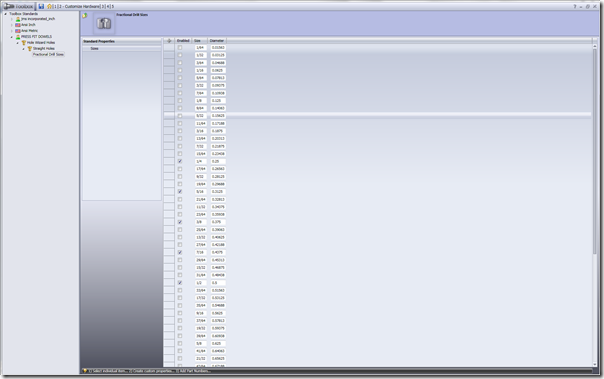Select row header of 5/32 size row
Image resolution: width=604 pixels, height=379 pixels.
(x=169, y=116)
